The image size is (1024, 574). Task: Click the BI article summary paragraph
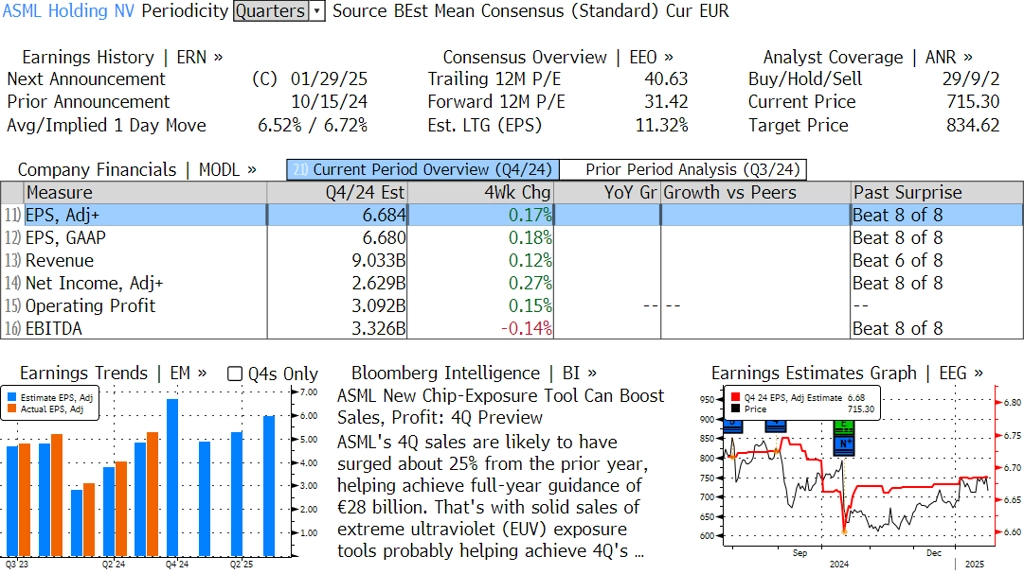point(493,496)
